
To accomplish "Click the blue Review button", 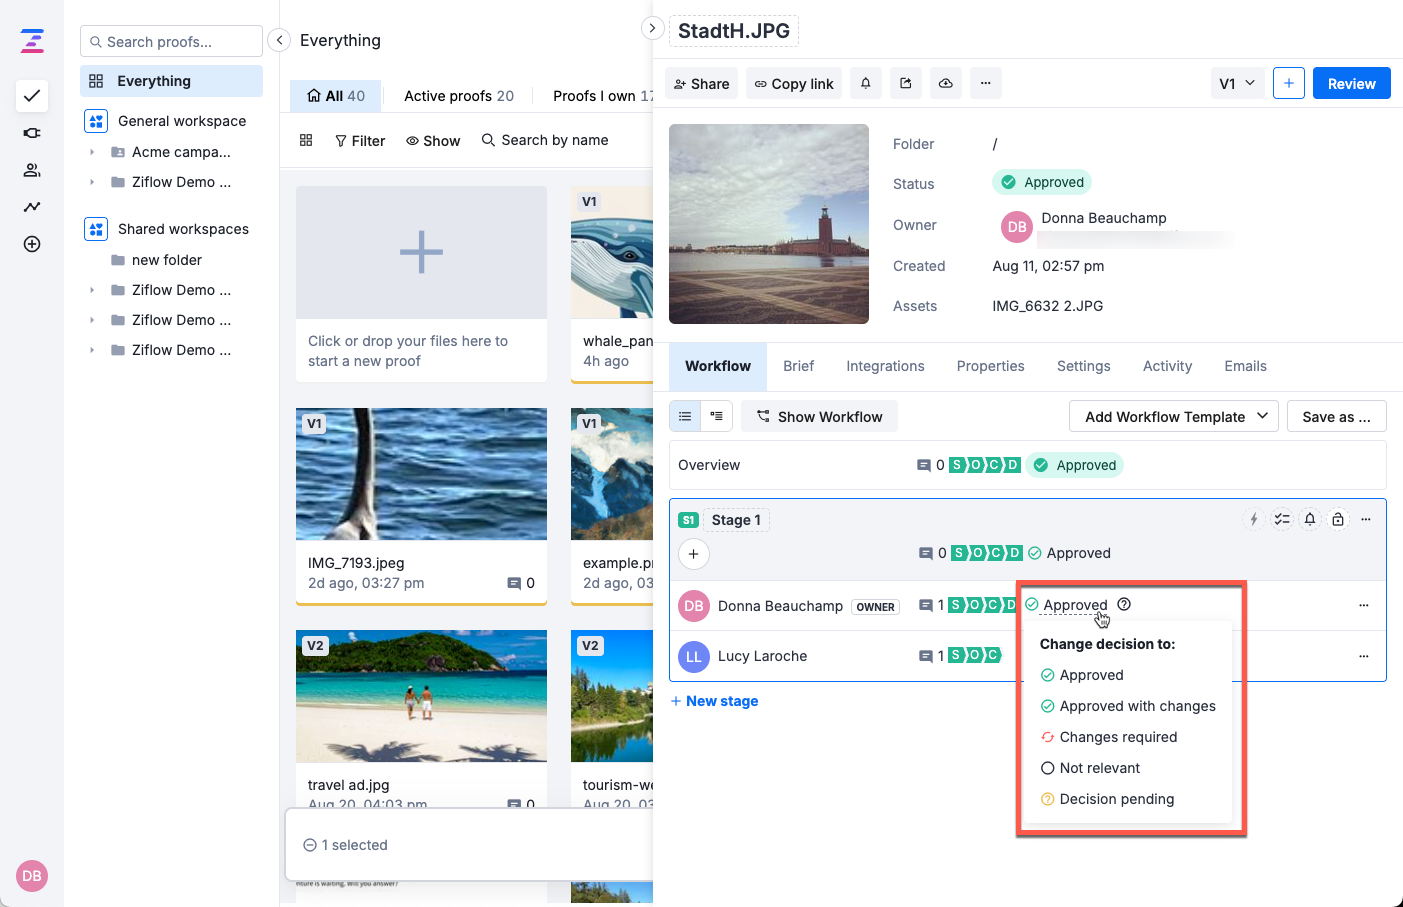I will click(x=1351, y=84).
